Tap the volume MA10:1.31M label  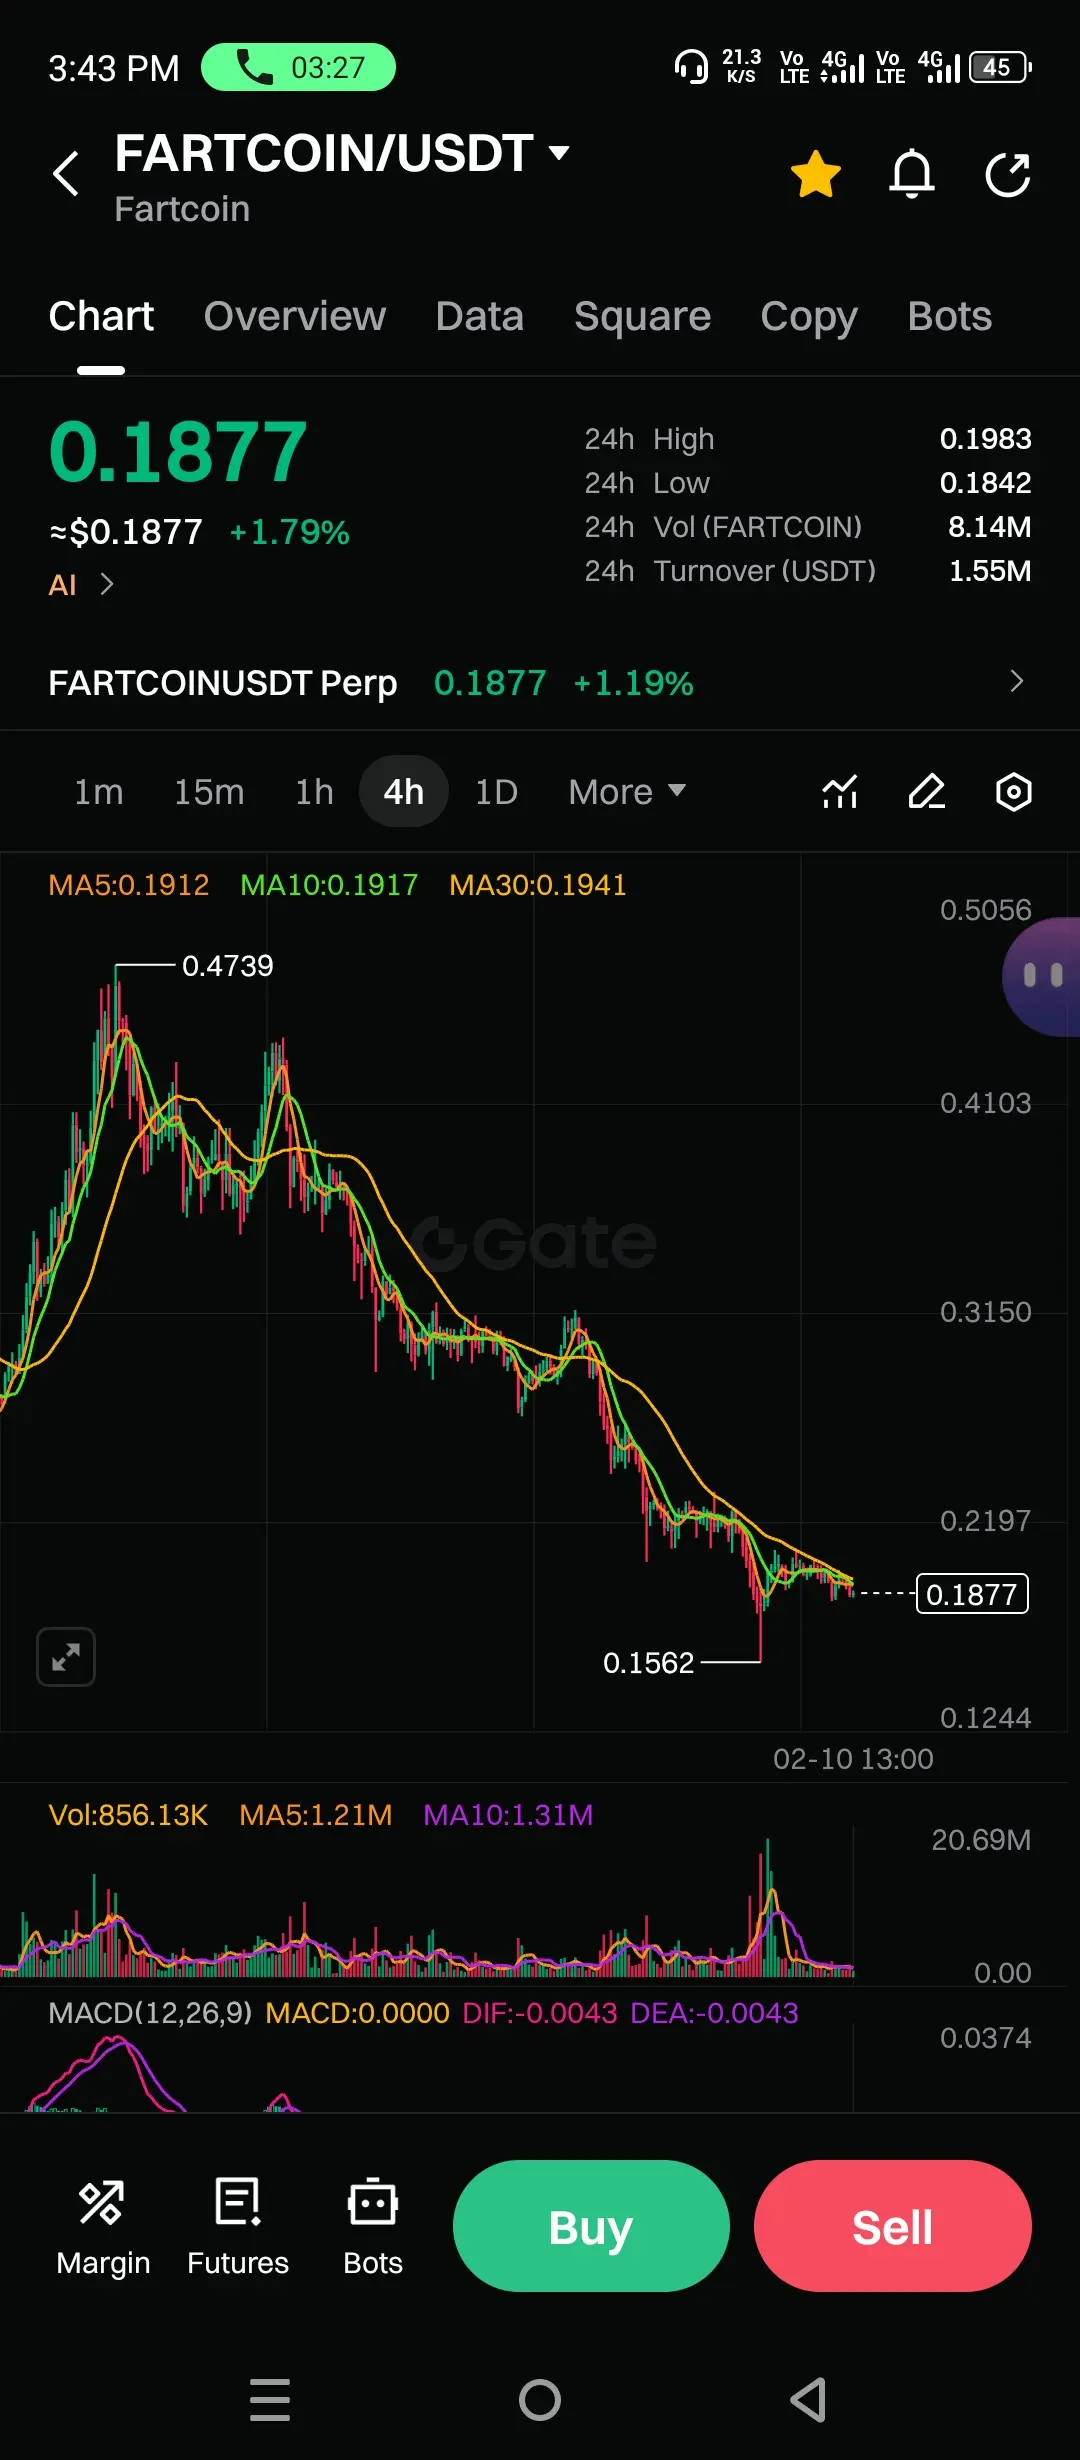click(508, 1815)
